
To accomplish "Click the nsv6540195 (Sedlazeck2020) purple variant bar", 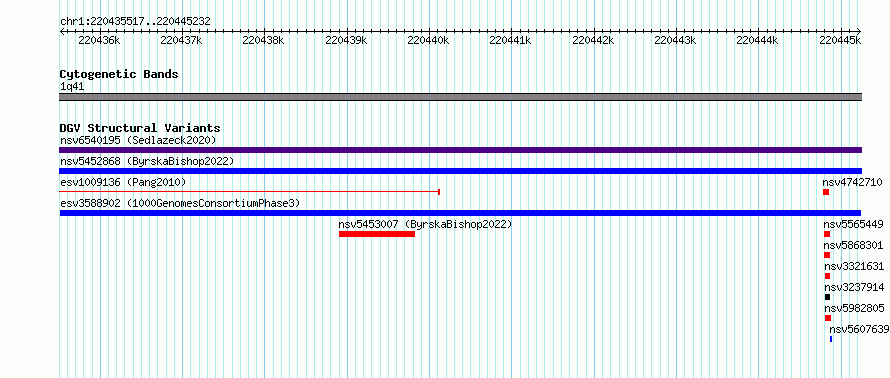I will click(x=460, y=150).
